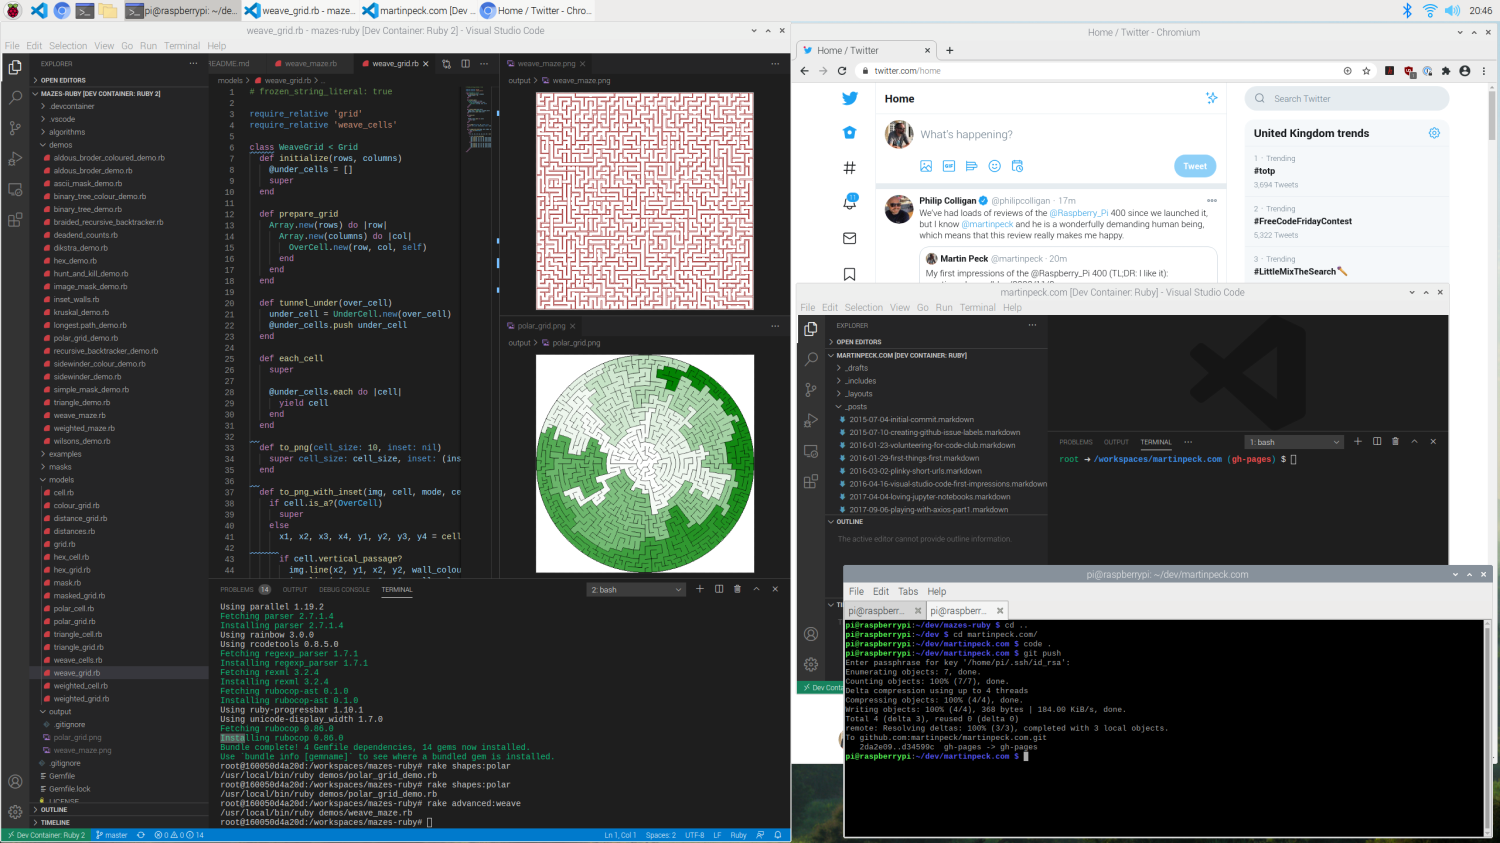This screenshot has height=843, width=1500.
Task: Open Selection menu in mazes-ruby VS Code
Action: [68, 46]
